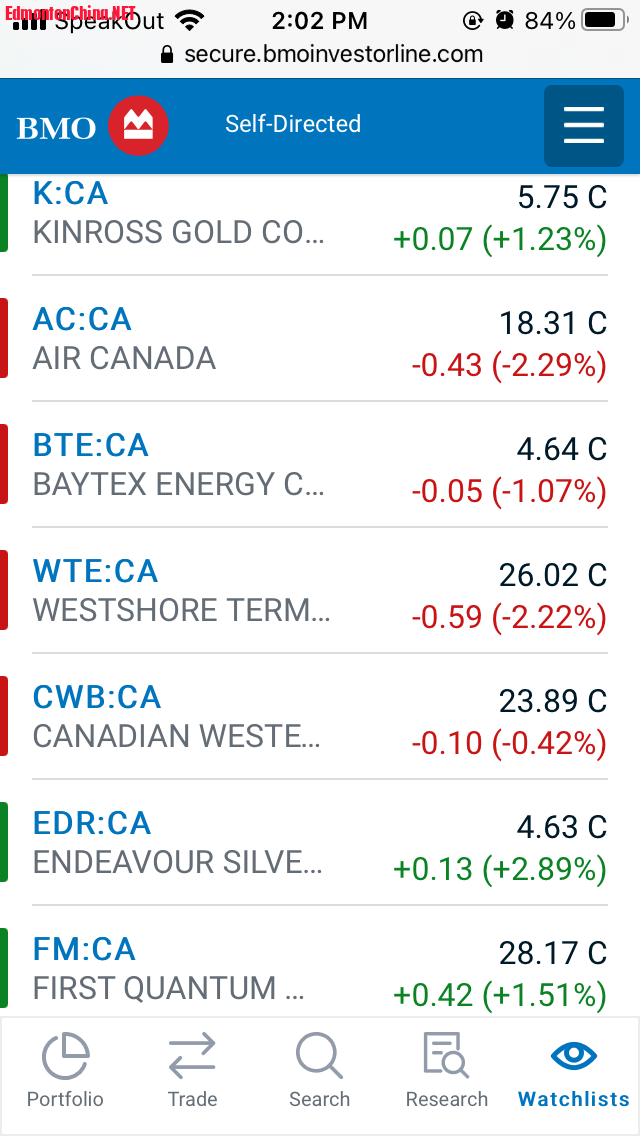Select the FM:CA symbol

click(84, 949)
